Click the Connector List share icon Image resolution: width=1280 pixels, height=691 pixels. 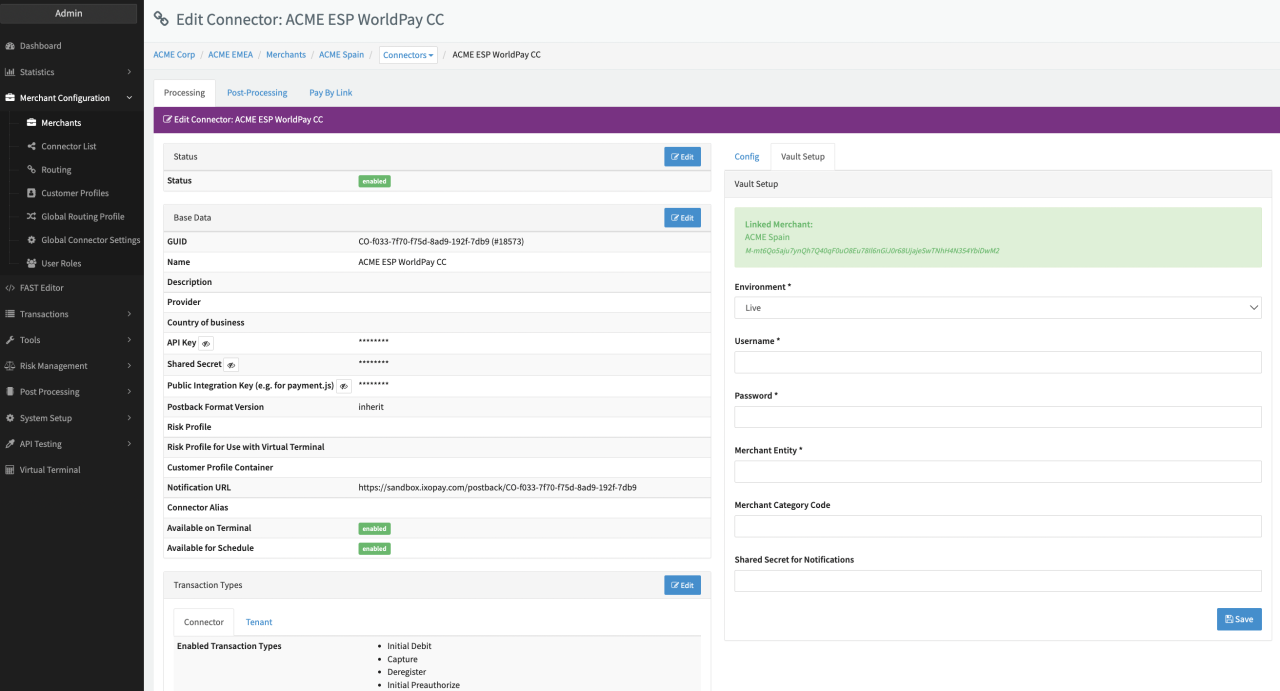pos(31,147)
